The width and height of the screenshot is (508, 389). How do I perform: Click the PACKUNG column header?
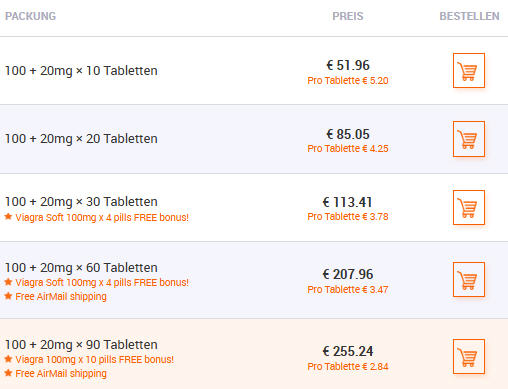30,16
